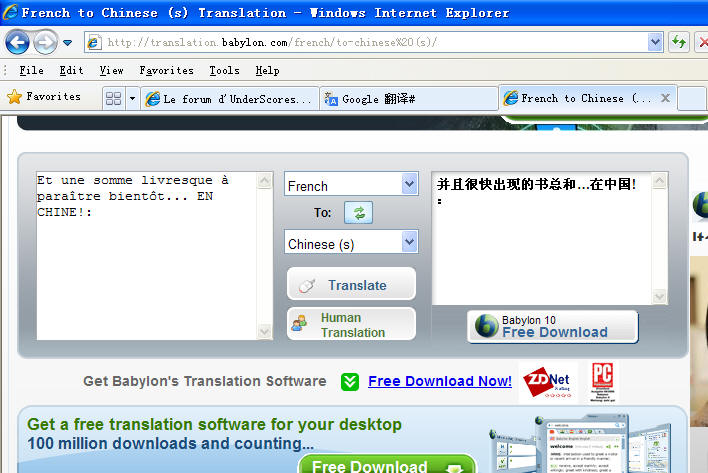
Task: Go forward with the Forward arrow button
Action: (x=45, y=43)
